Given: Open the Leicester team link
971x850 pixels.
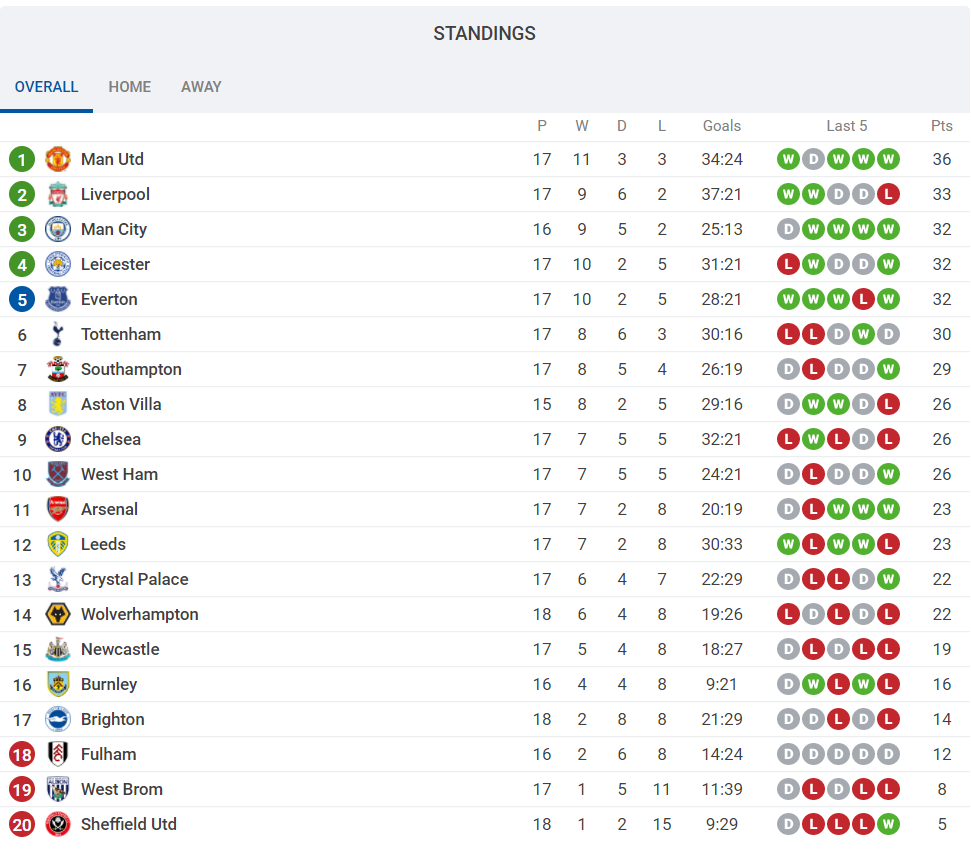Looking at the screenshot, I should click(115, 264).
